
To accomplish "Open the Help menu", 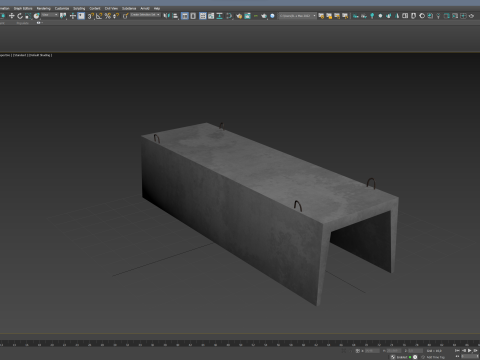I will (x=157, y=8).
